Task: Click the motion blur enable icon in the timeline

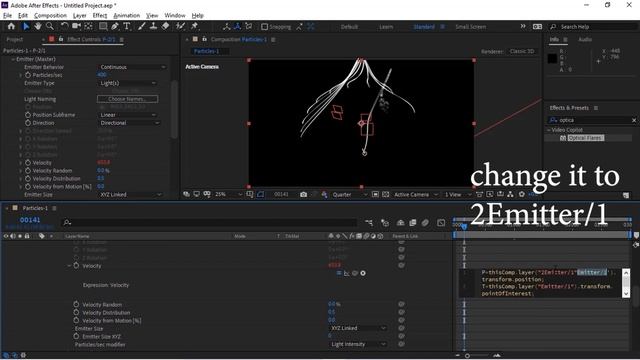Action: [x=425, y=223]
